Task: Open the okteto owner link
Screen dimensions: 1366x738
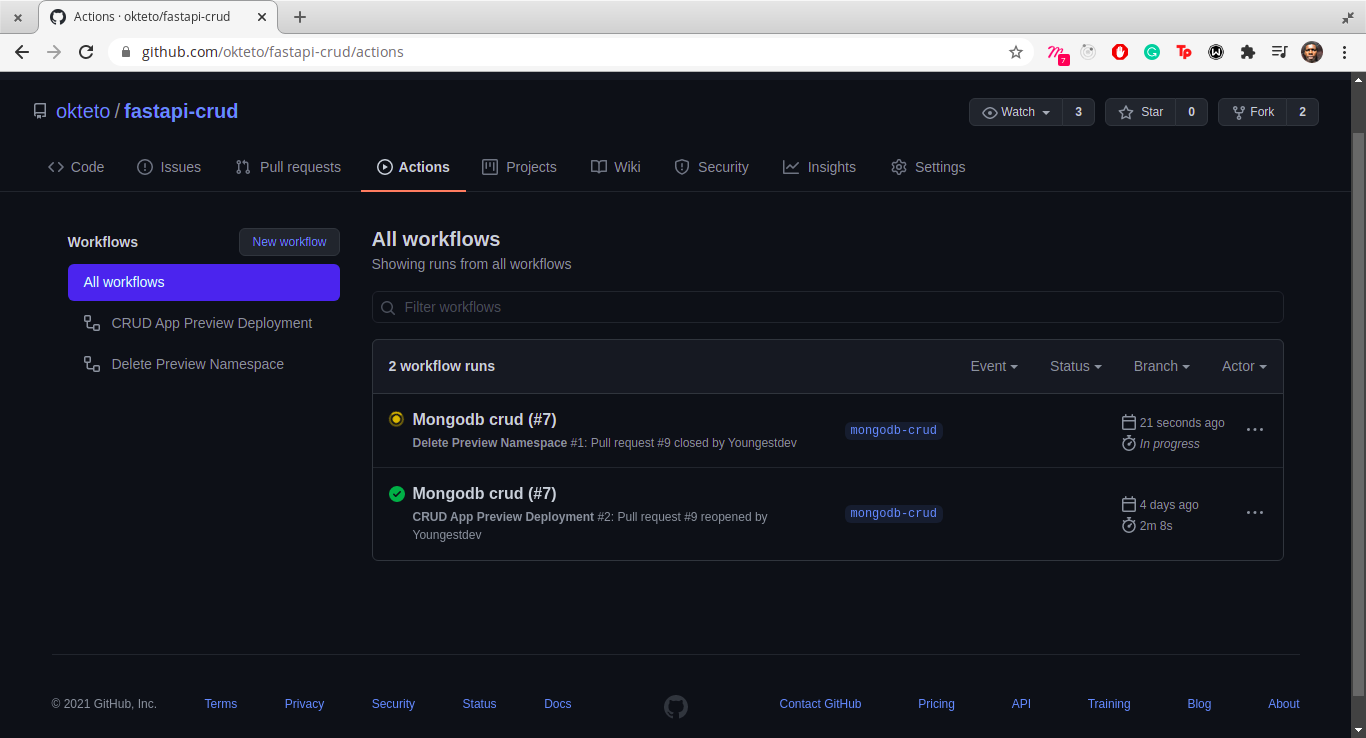Action: [x=83, y=112]
